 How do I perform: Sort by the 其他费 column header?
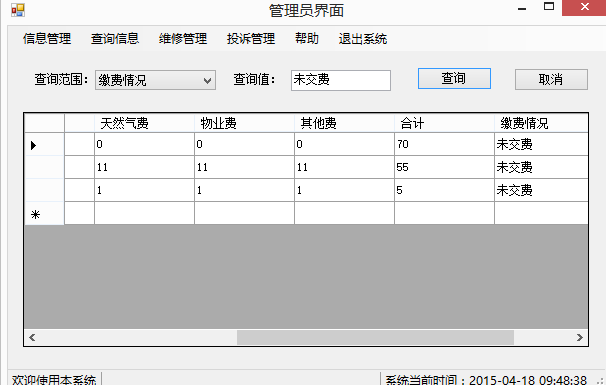coord(344,123)
